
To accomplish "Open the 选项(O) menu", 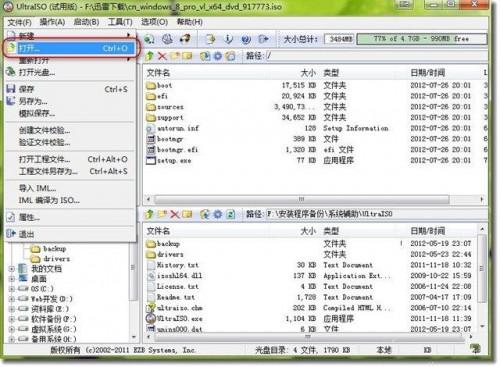I will (x=154, y=22).
